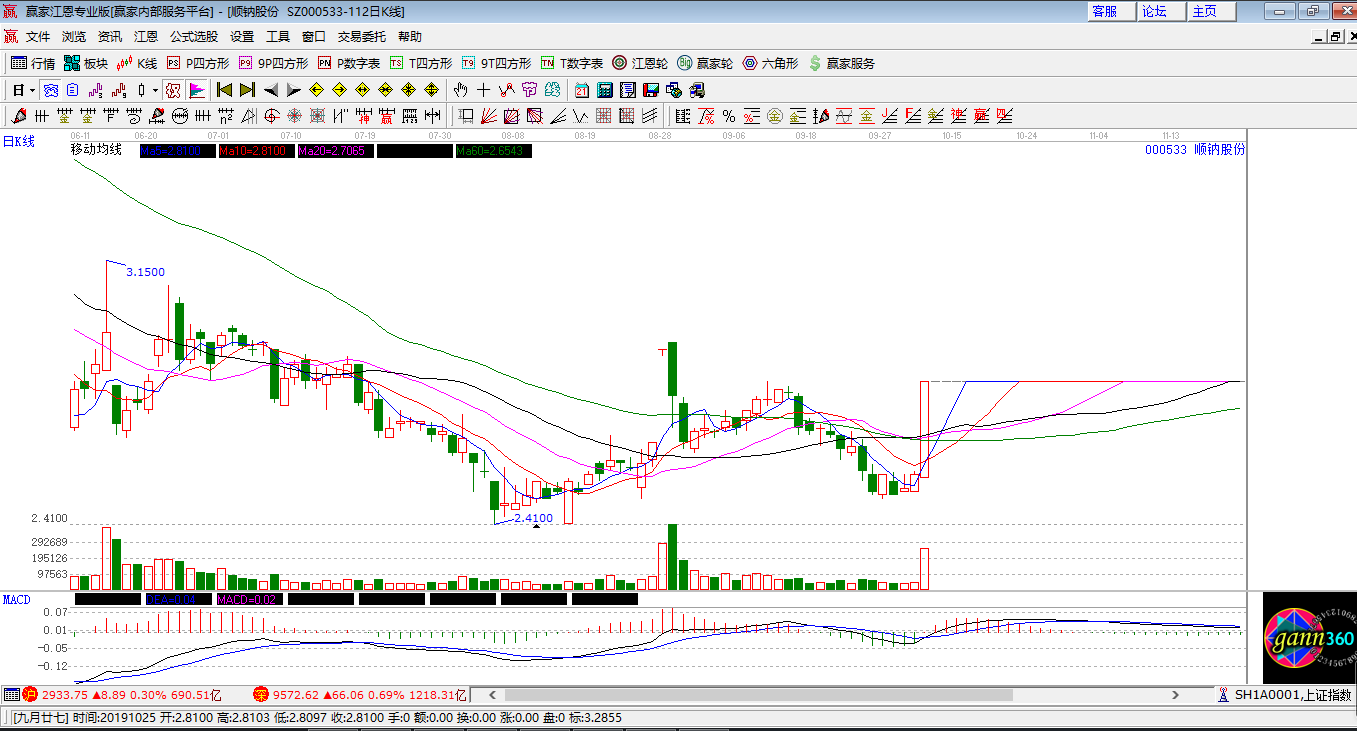
Task: Click the 论坛 forum button
Action: tap(1162, 11)
